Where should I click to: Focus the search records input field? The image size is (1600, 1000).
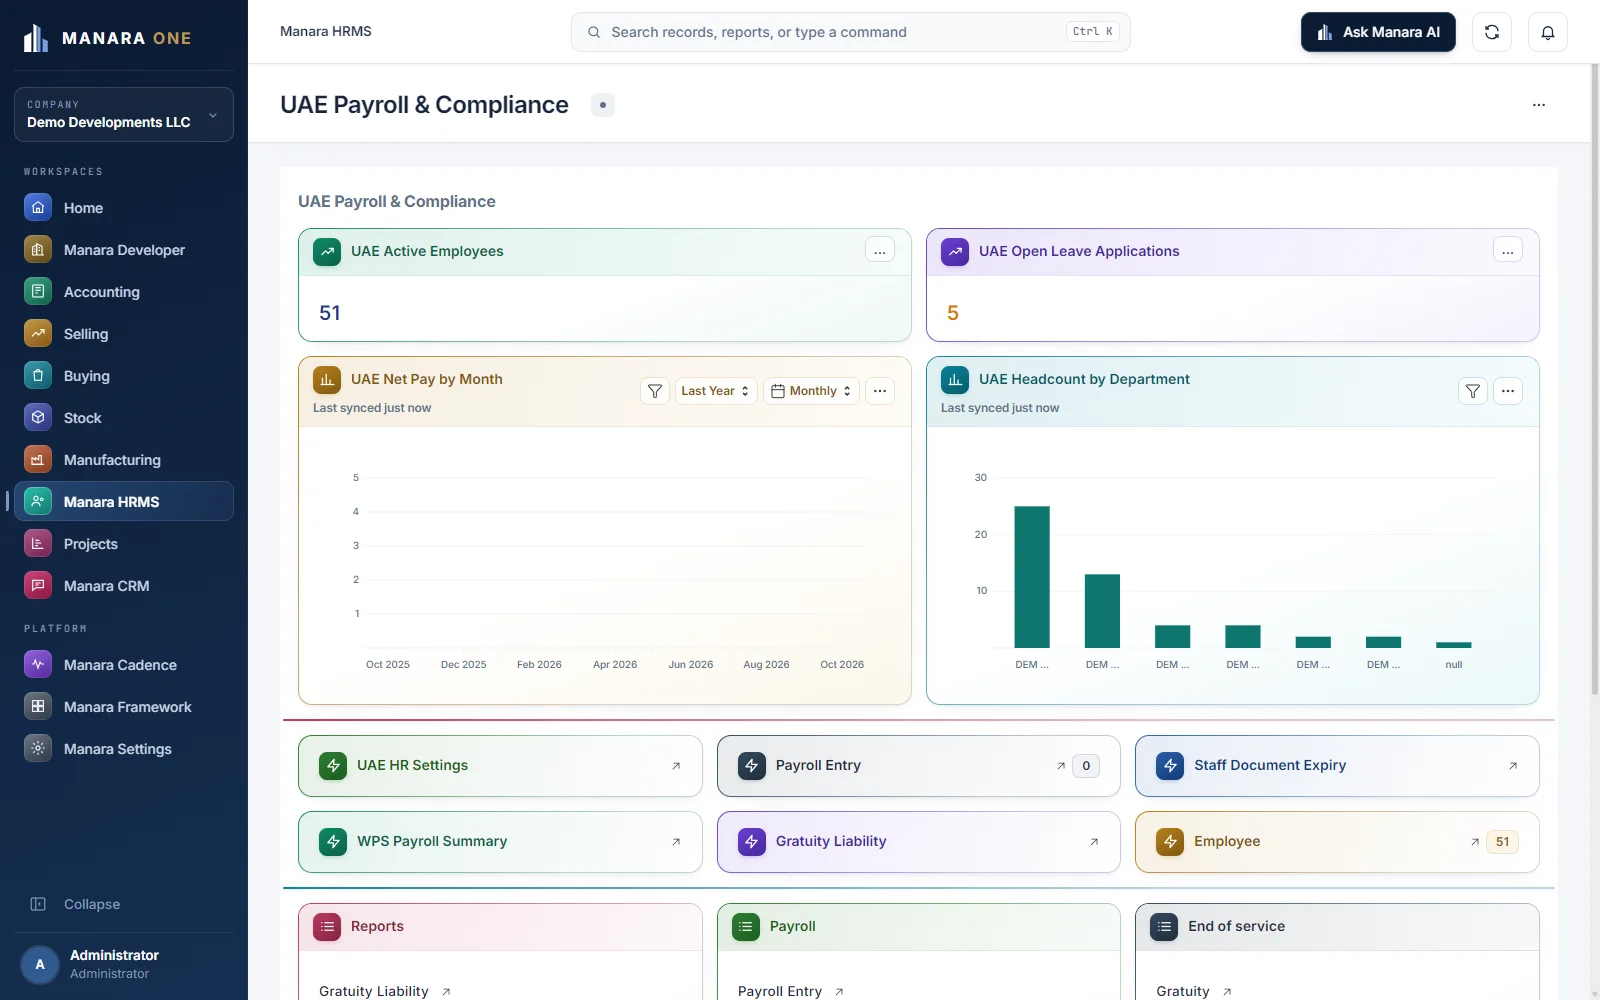pos(851,32)
